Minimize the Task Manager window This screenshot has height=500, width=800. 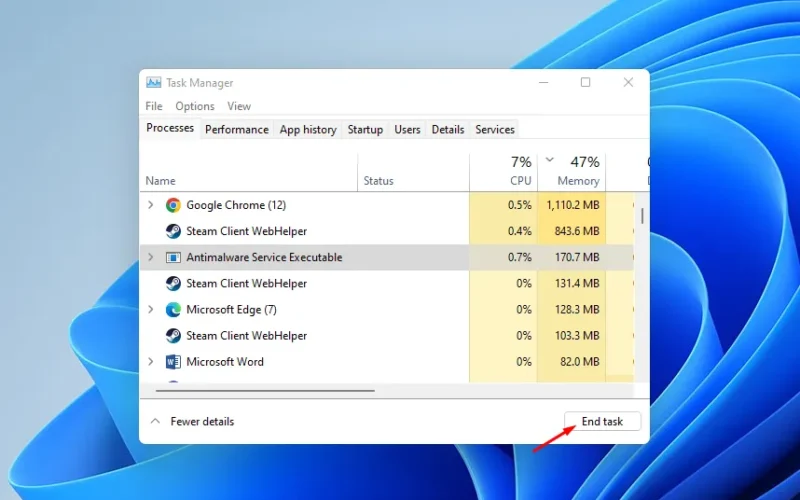click(x=543, y=82)
